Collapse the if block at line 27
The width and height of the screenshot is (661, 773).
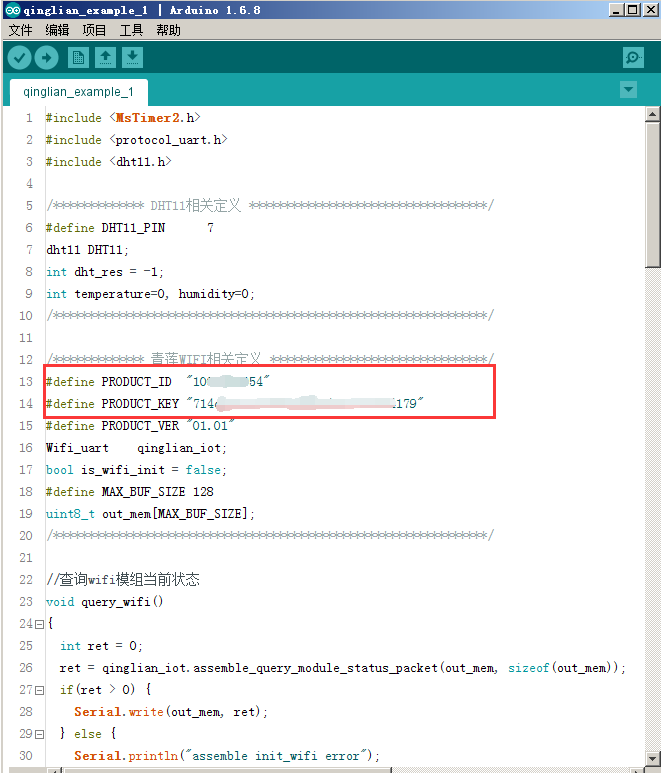coord(39,690)
